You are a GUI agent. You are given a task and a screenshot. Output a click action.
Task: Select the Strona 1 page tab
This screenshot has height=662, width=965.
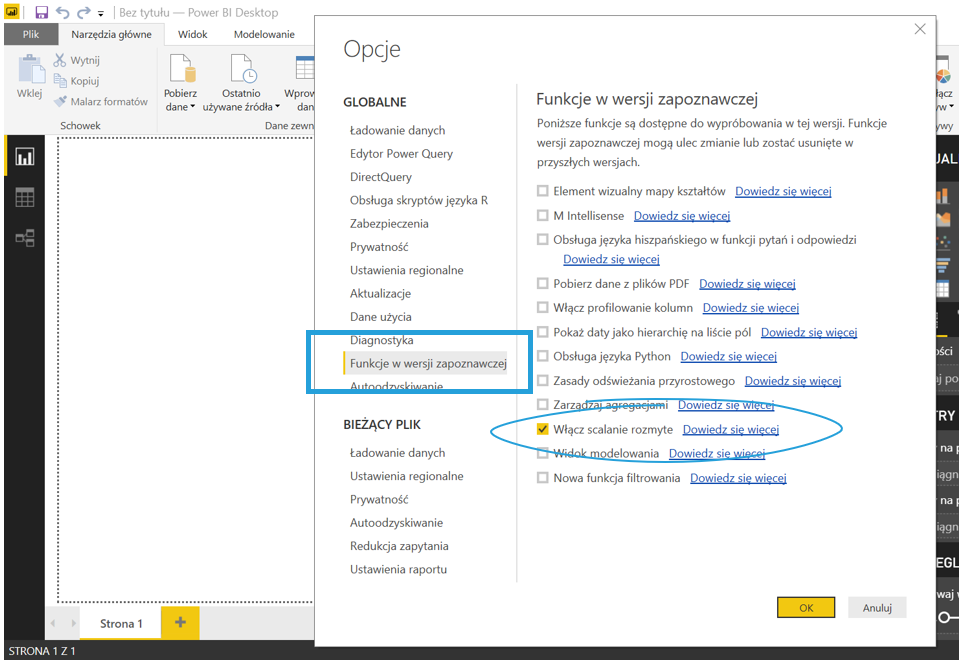[121, 624]
